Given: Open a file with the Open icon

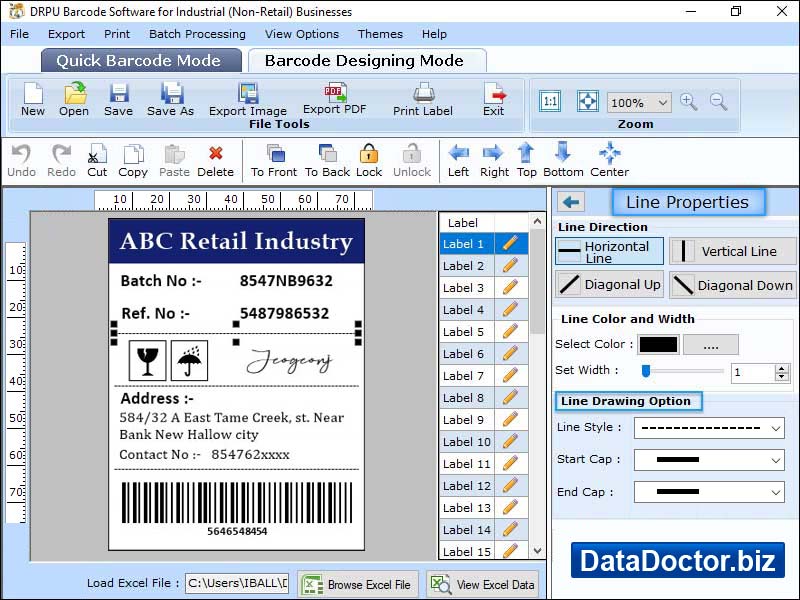Looking at the screenshot, I should (74, 99).
